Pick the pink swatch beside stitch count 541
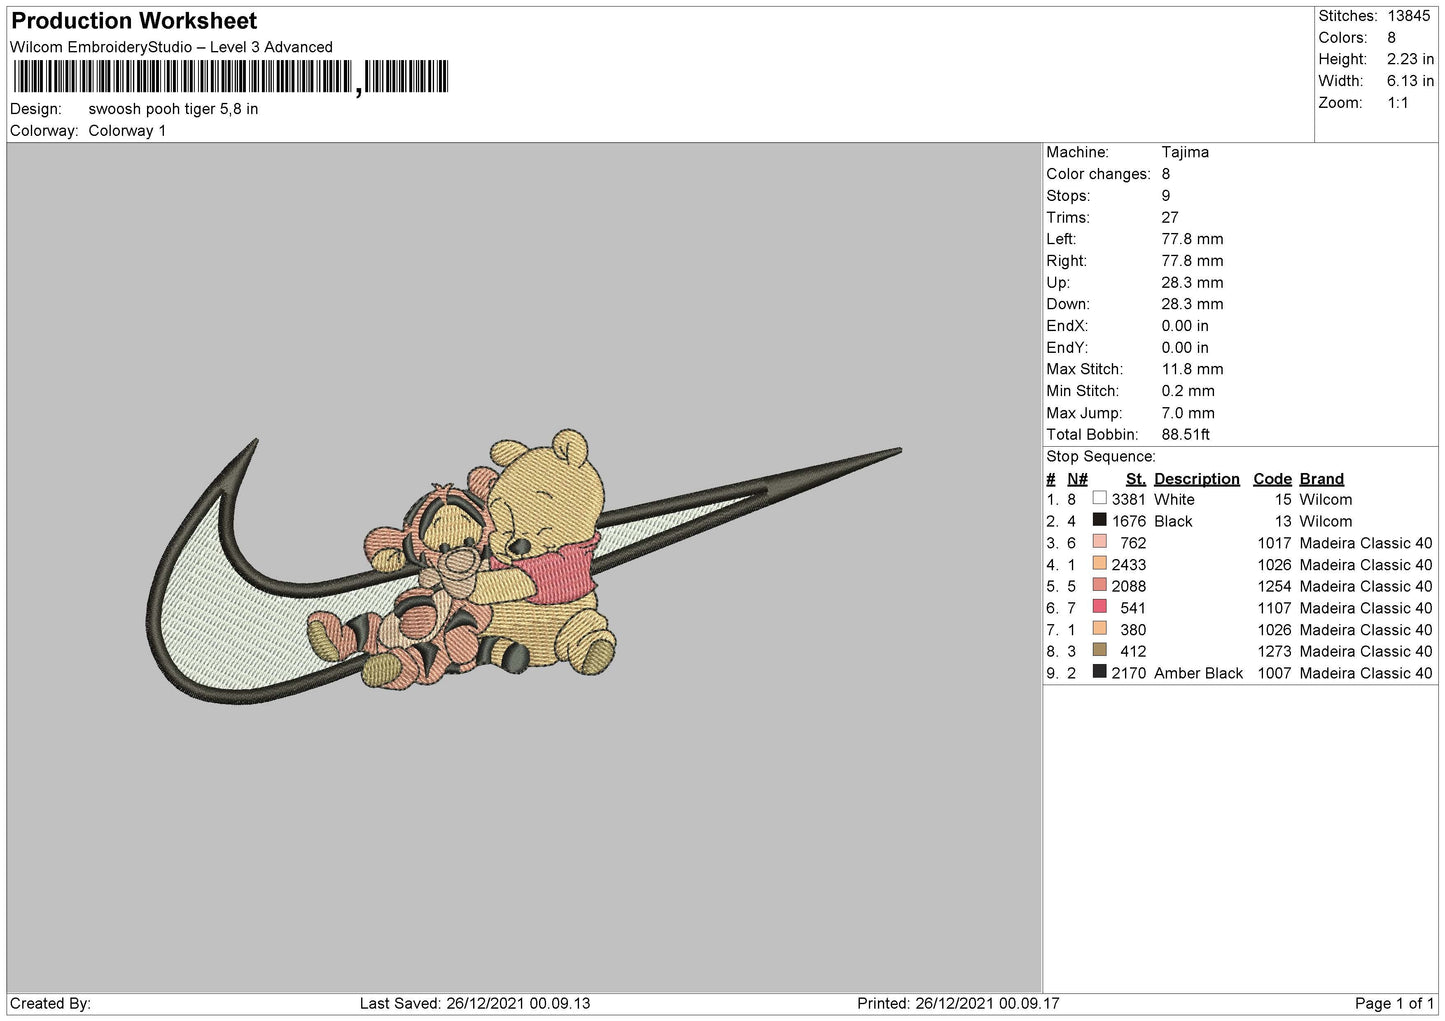 [x=1099, y=607]
